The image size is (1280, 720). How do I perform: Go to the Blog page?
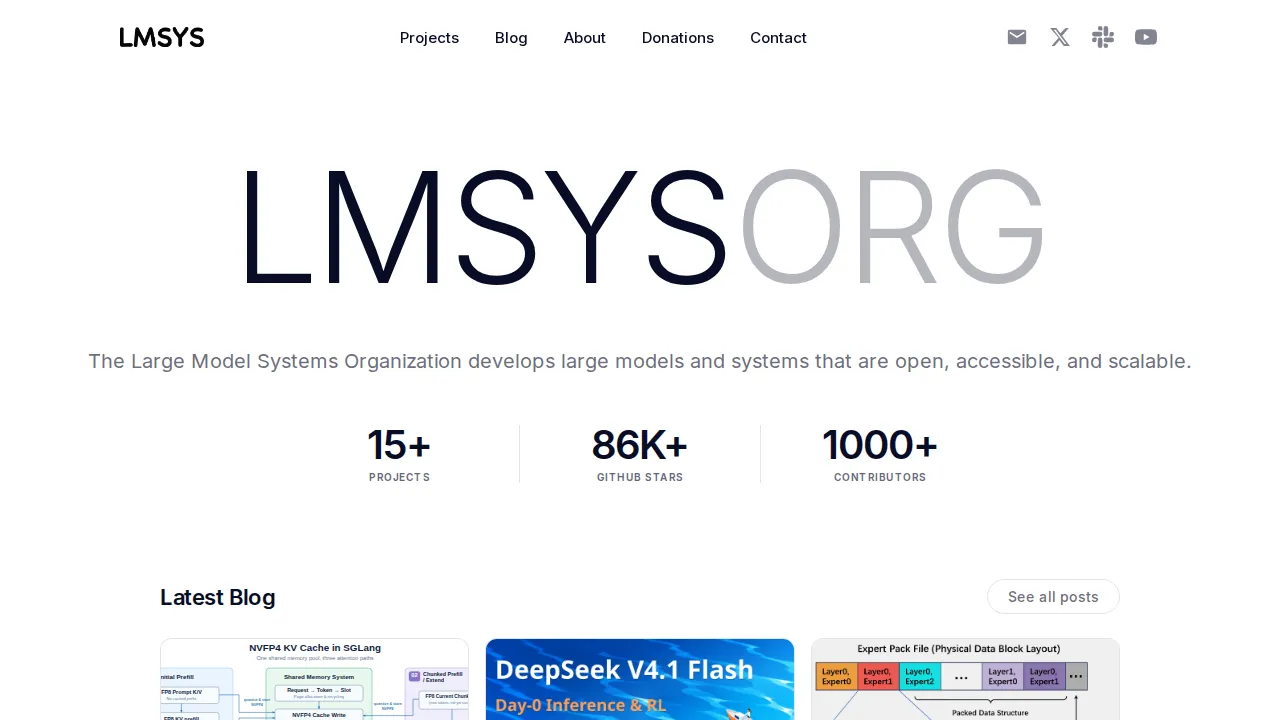click(511, 38)
